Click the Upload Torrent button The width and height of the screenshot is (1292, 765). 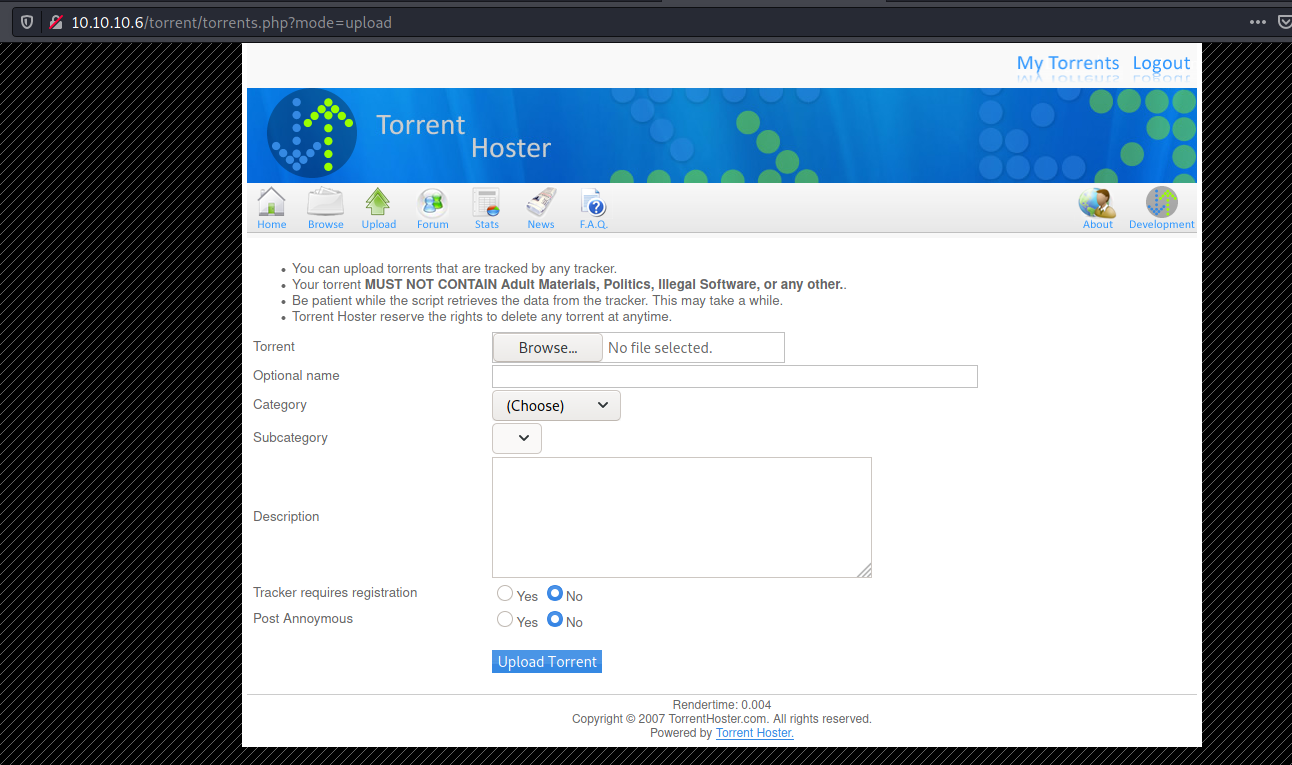click(x=547, y=662)
